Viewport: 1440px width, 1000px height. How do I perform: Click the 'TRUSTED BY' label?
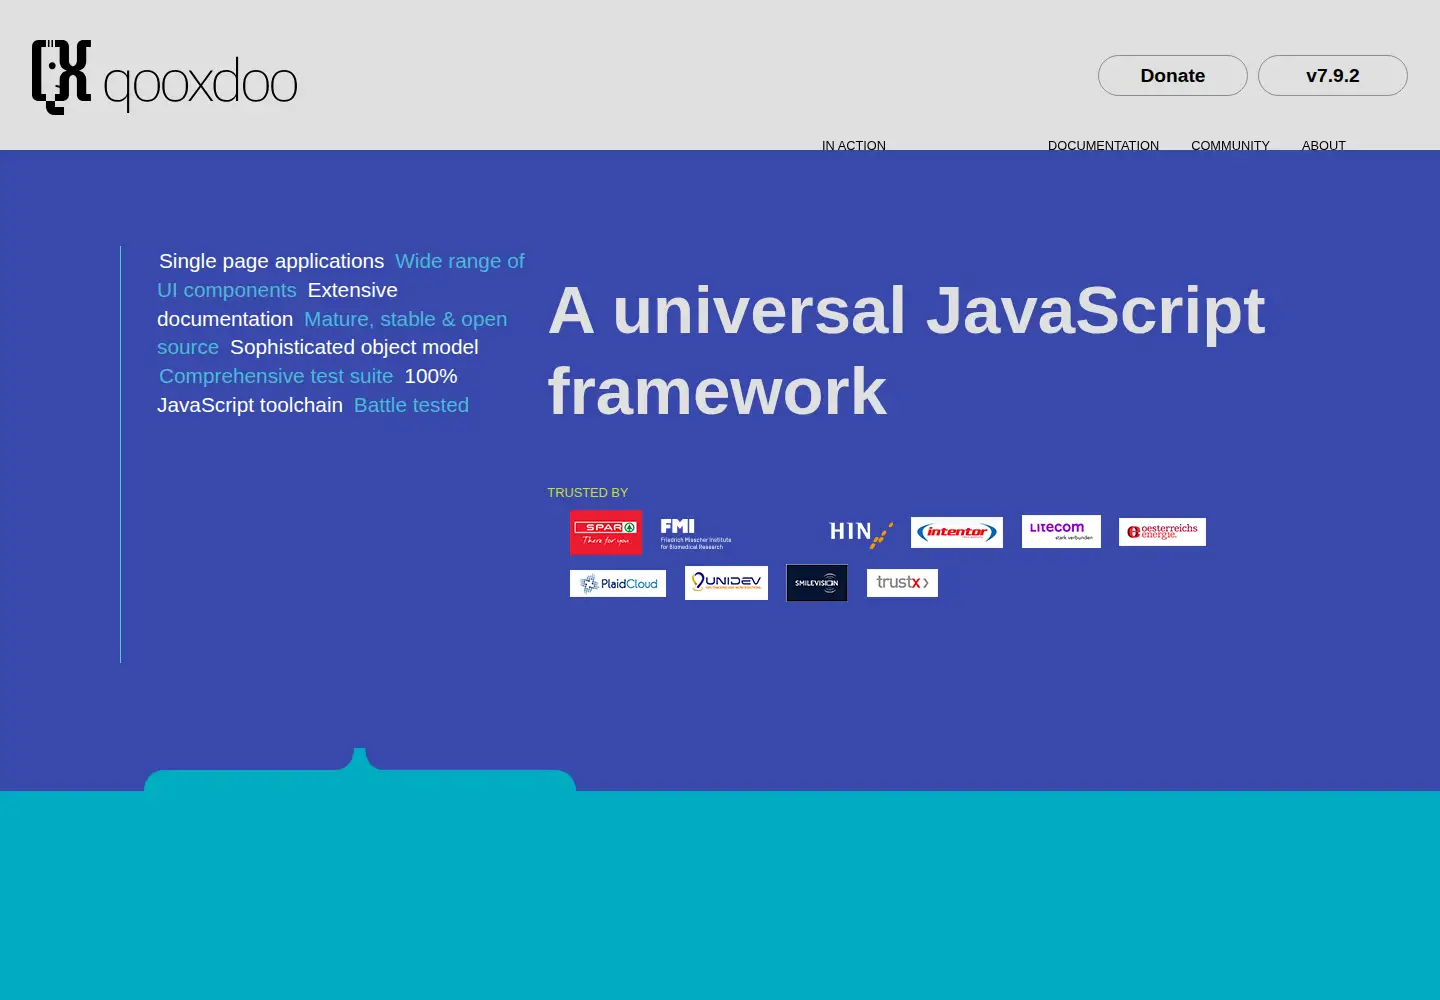[x=588, y=493]
